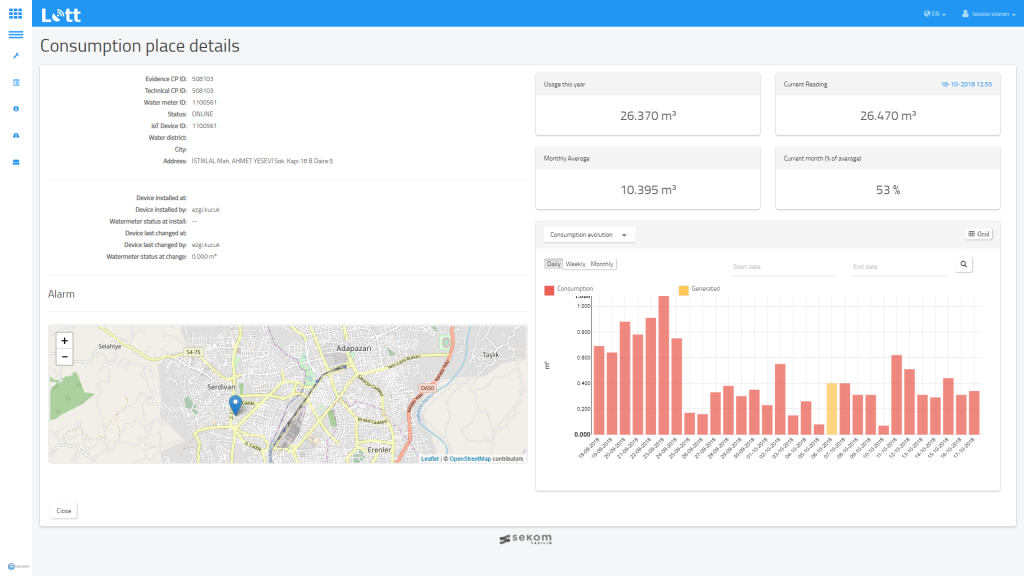Click the Grid view button
The width and height of the screenshot is (1024, 576).
[978, 234]
